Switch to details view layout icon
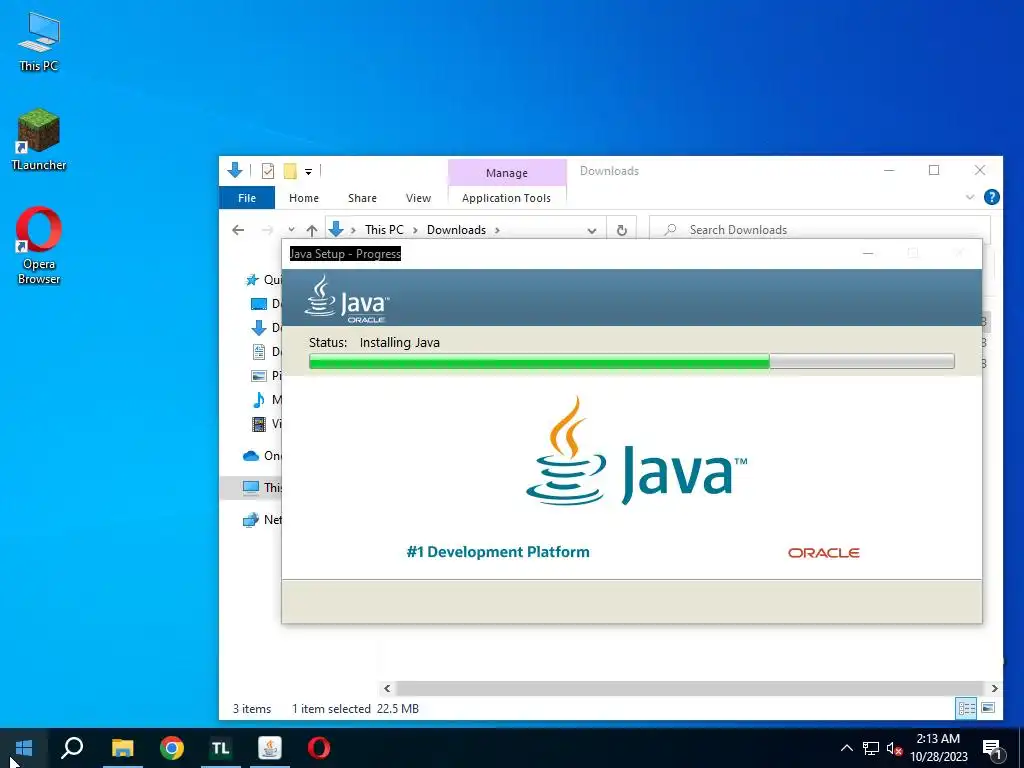 tap(966, 708)
